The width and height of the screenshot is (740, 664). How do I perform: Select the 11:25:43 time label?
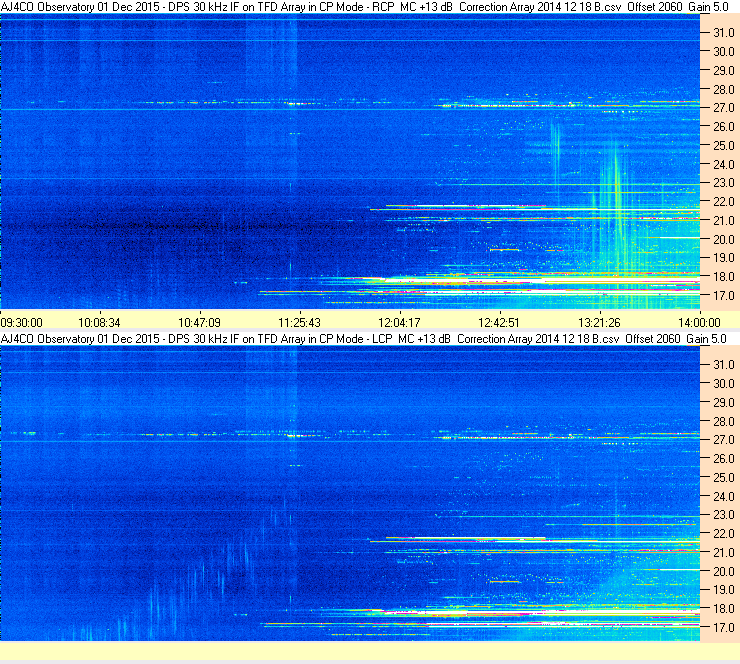[x=299, y=323]
